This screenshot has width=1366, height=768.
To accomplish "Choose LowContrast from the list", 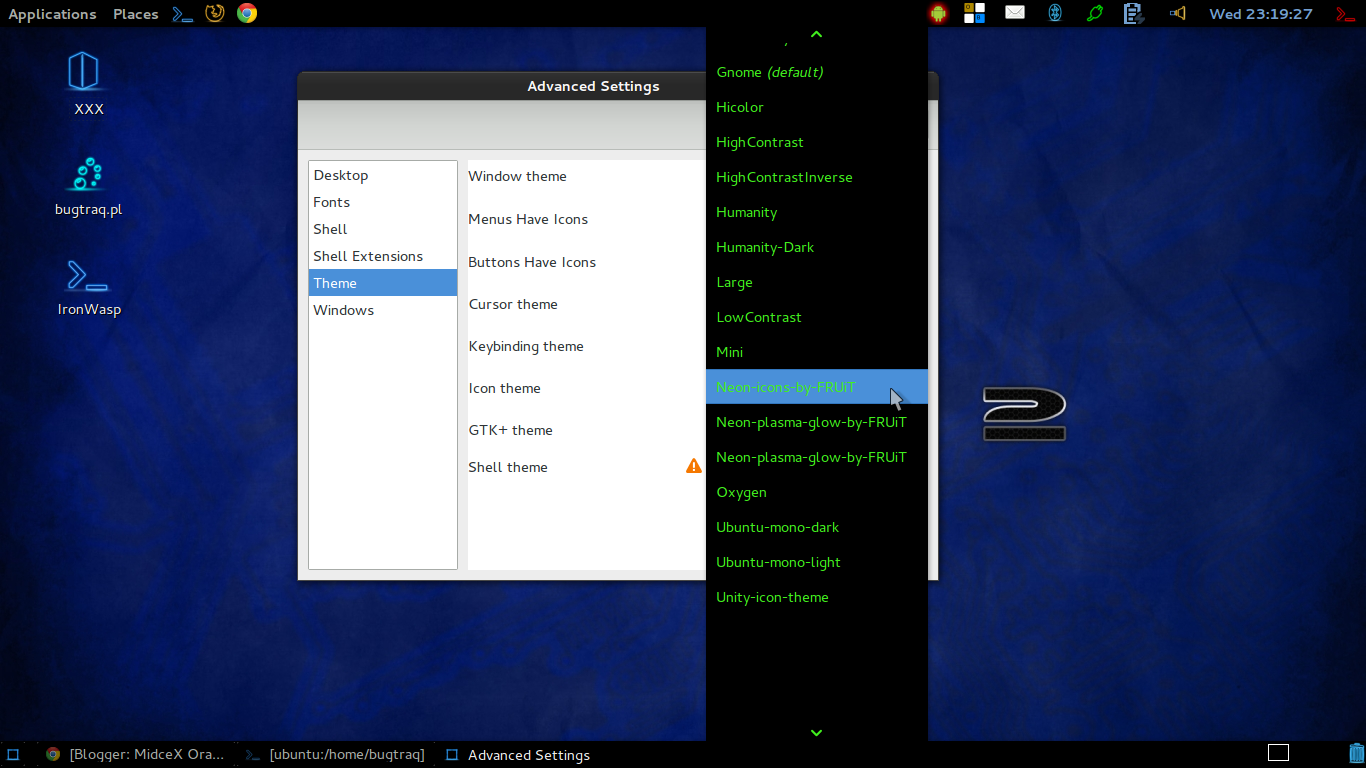I will (x=816, y=317).
